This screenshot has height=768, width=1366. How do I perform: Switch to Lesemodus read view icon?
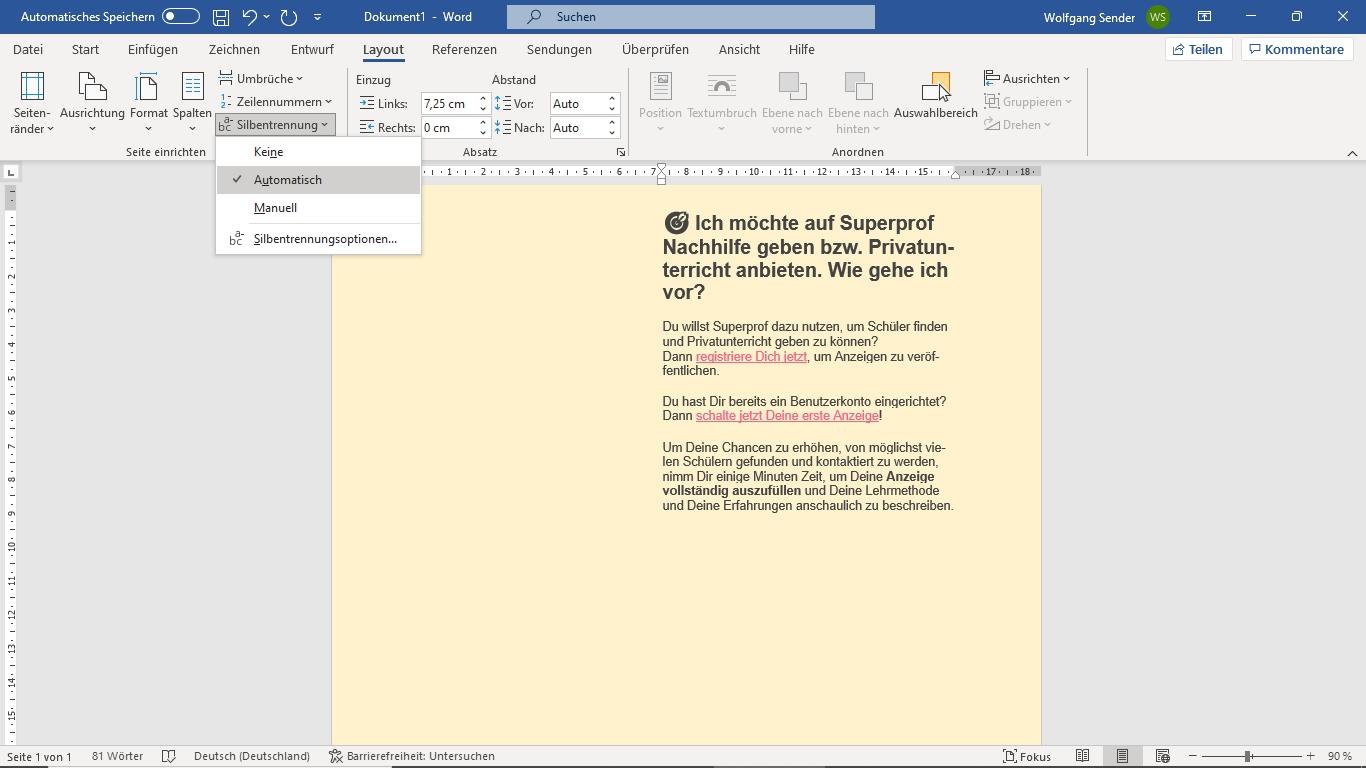pyautogui.click(x=1082, y=756)
